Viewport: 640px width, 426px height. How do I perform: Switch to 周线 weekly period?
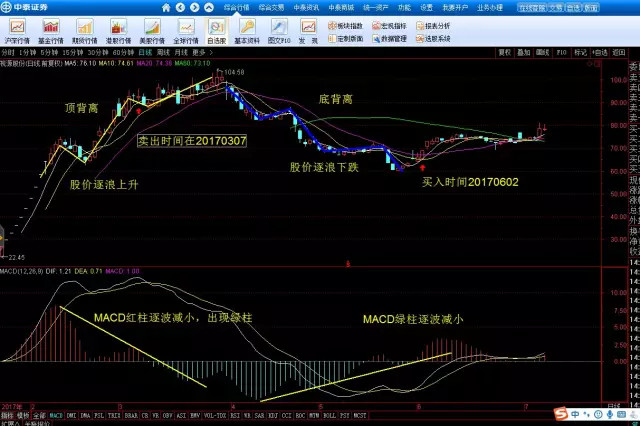[163, 52]
